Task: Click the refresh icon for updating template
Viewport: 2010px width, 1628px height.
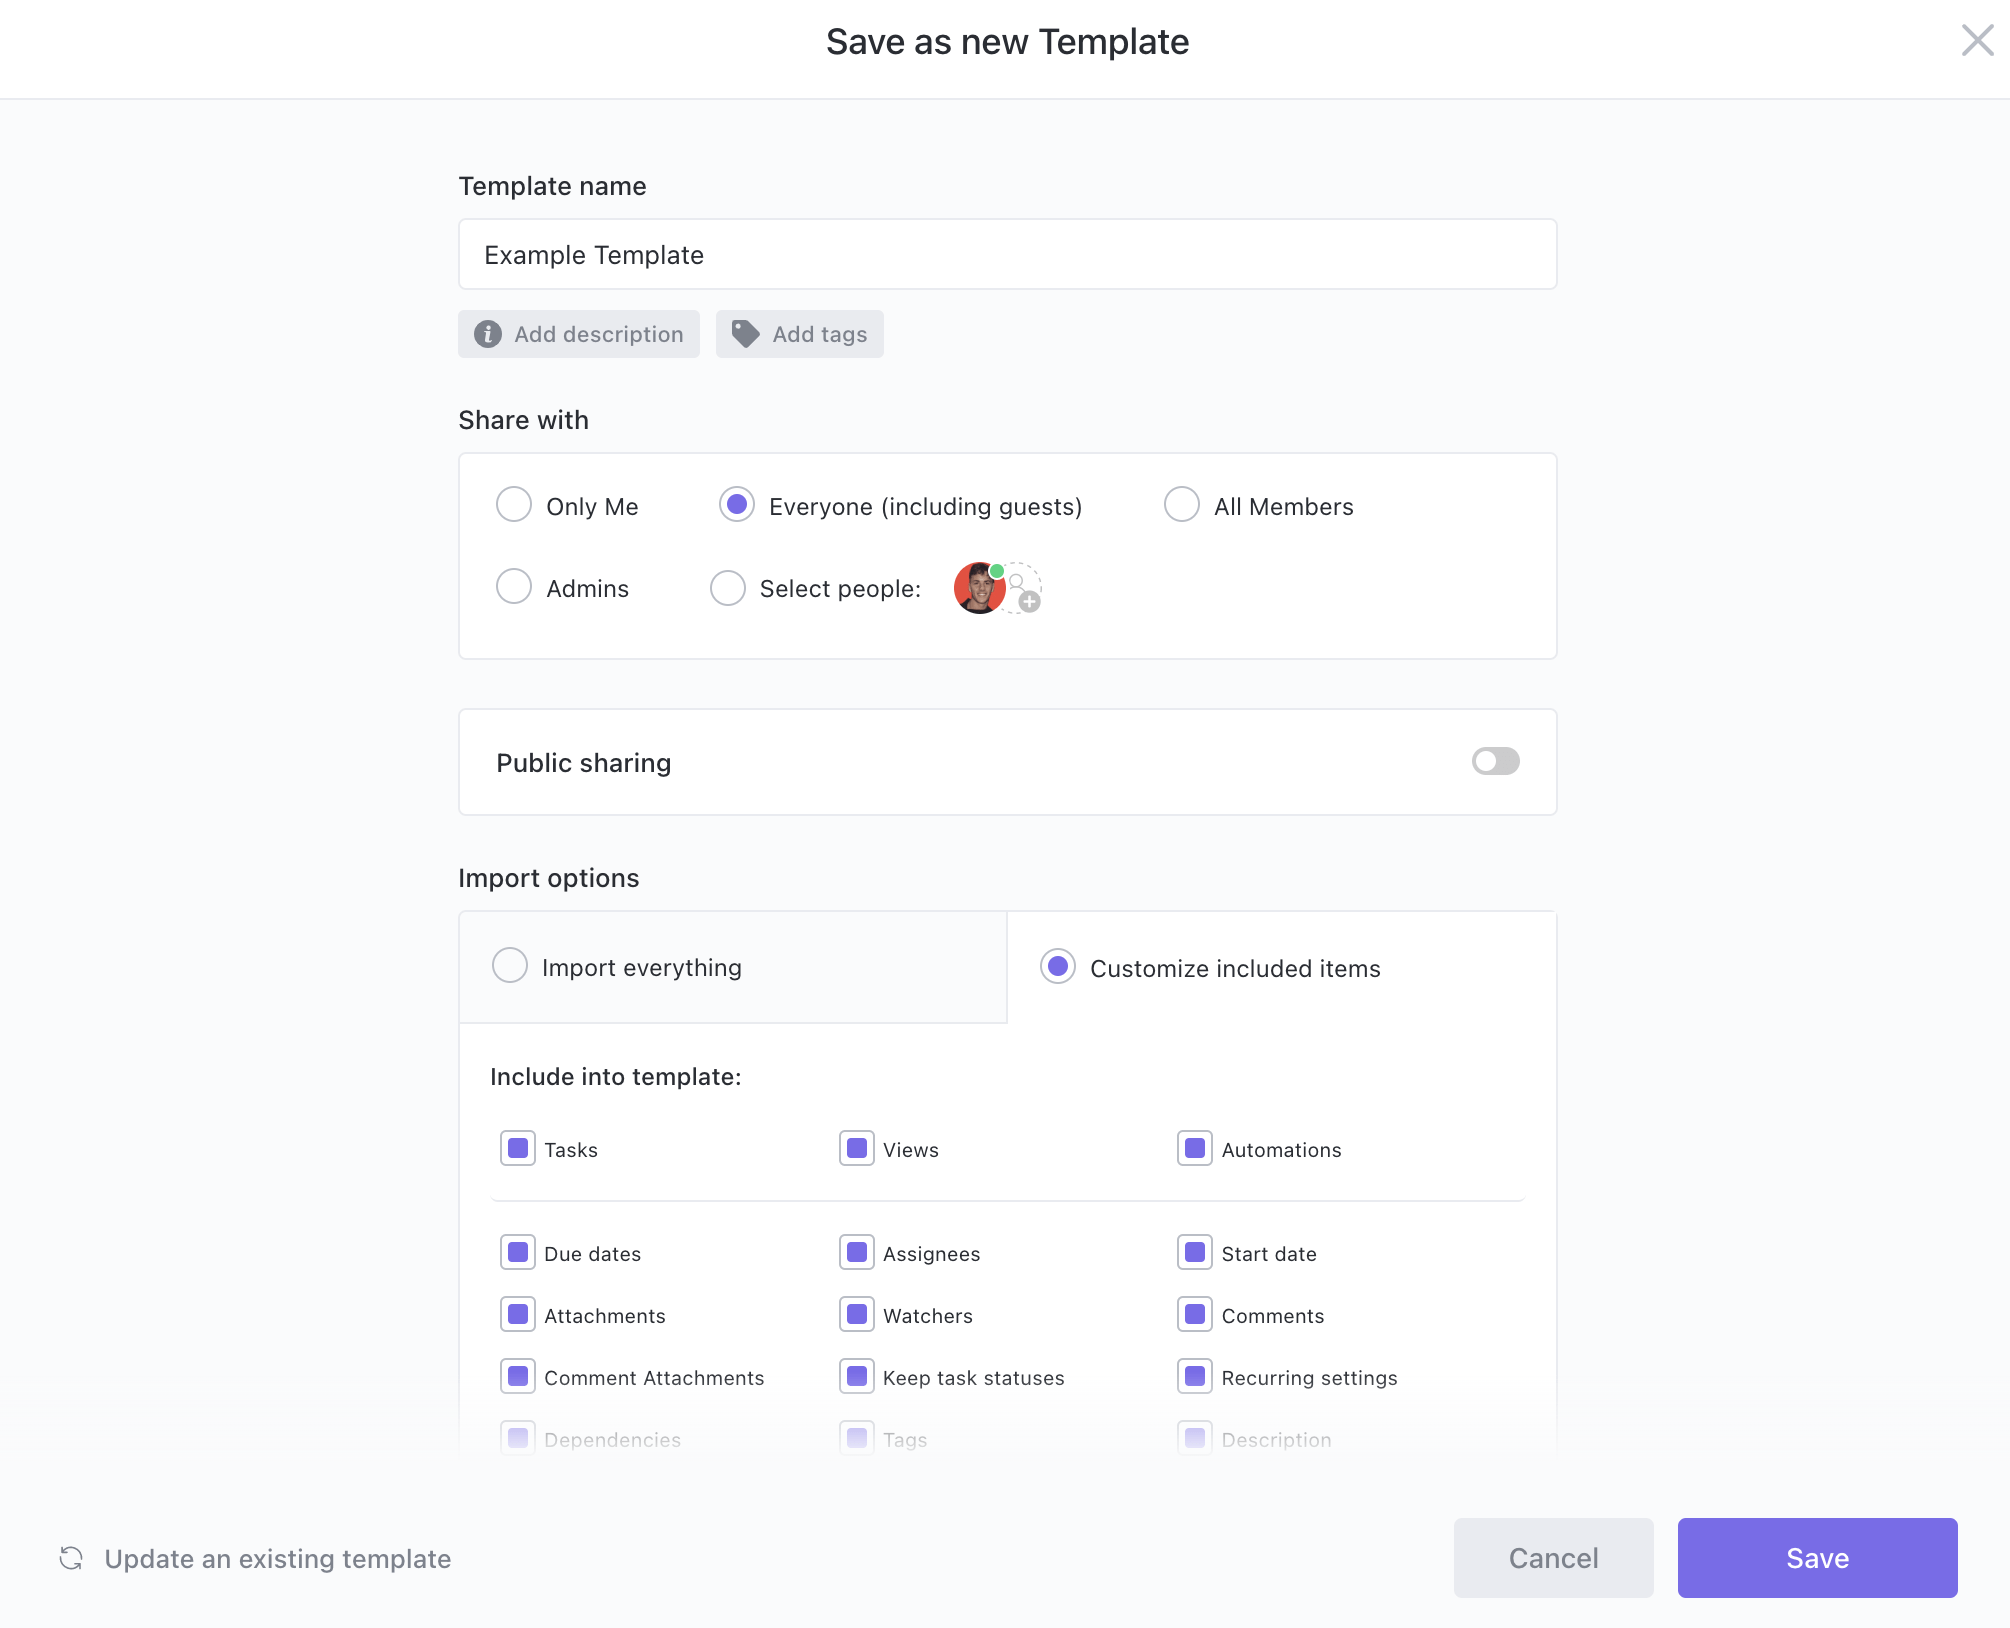Action: (x=71, y=1558)
